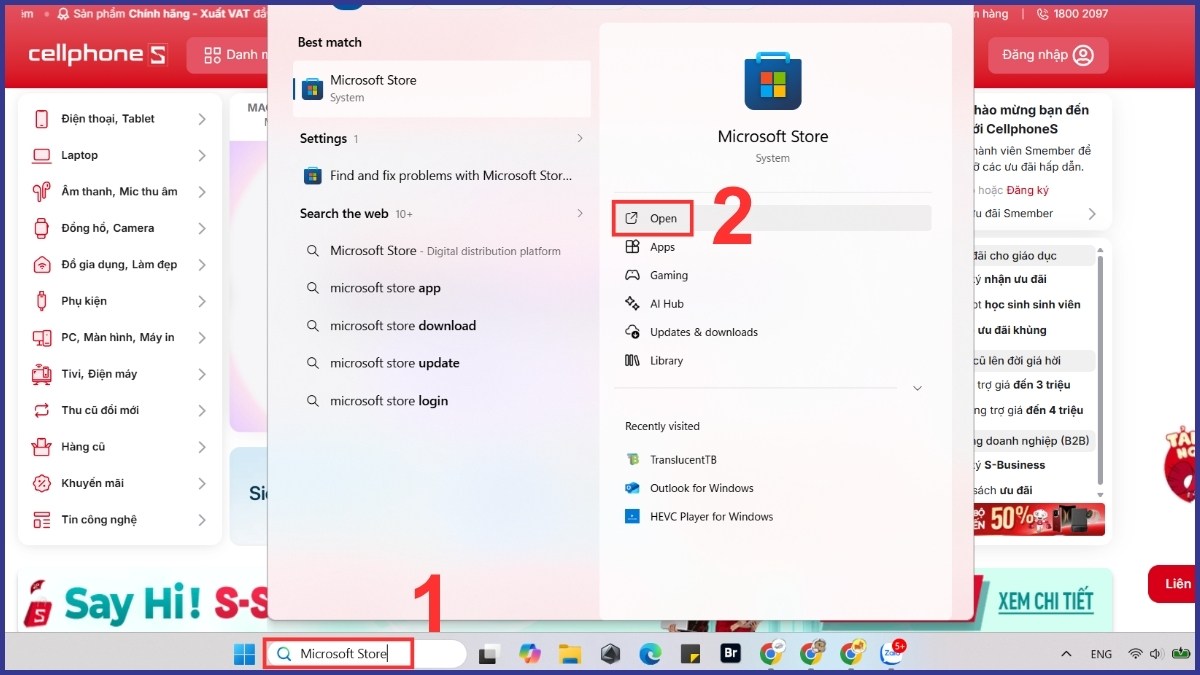Open Sticky Notes from the taskbar

pos(690,654)
